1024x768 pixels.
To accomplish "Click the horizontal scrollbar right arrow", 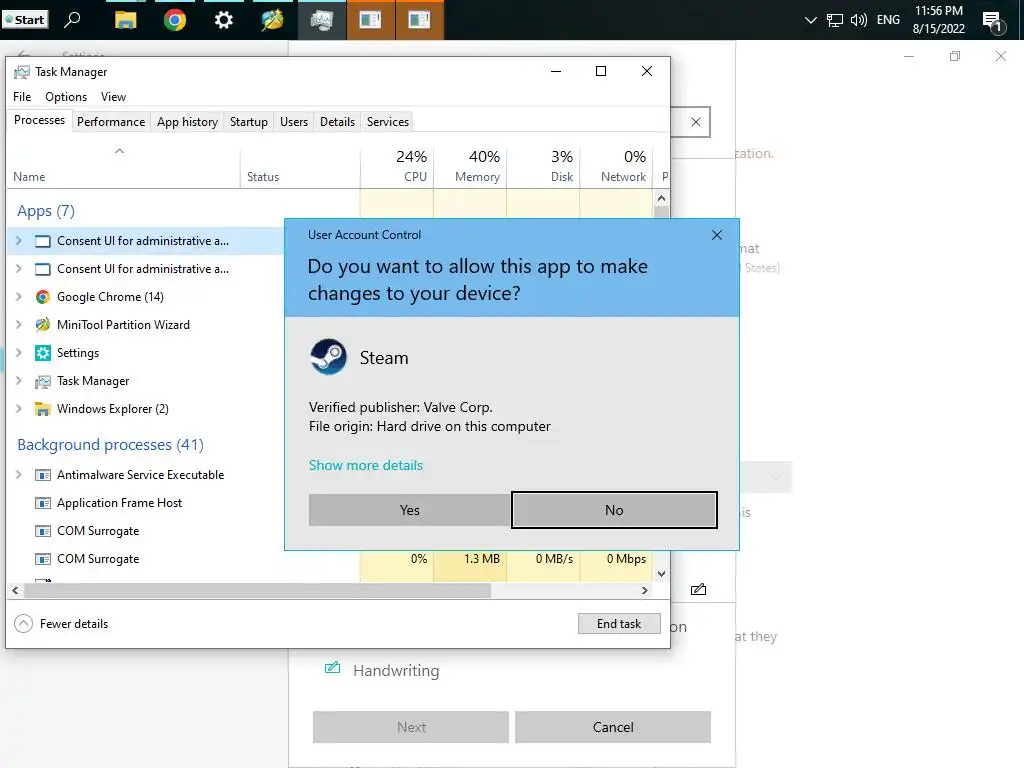I will (x=645, y=590).
